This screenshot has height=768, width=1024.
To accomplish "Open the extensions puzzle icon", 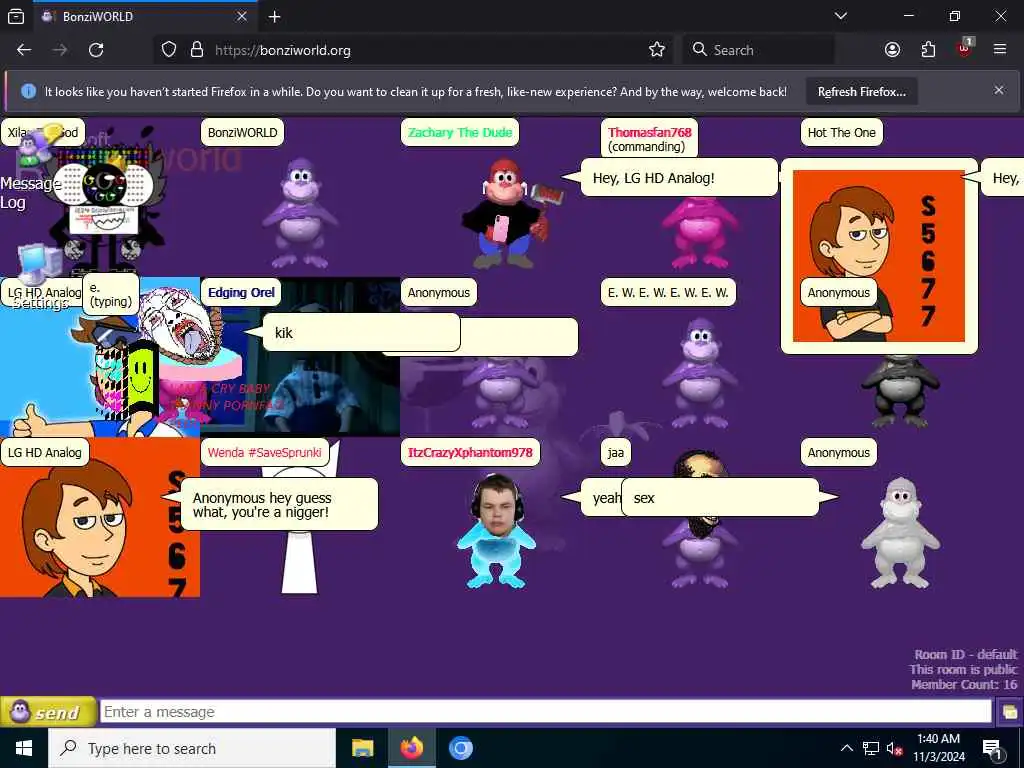I will (x=928, y=50).
